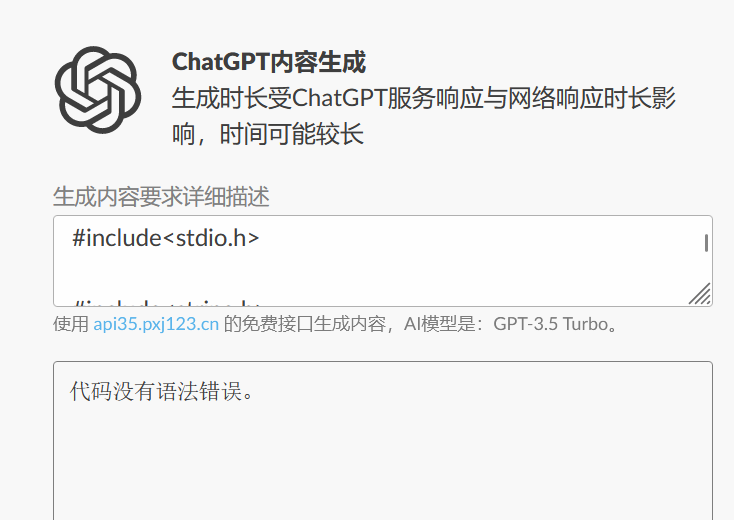Click the scrollbar track below the thumb
The width and height of the screenshot is (734, 520).
pos(706,267)
